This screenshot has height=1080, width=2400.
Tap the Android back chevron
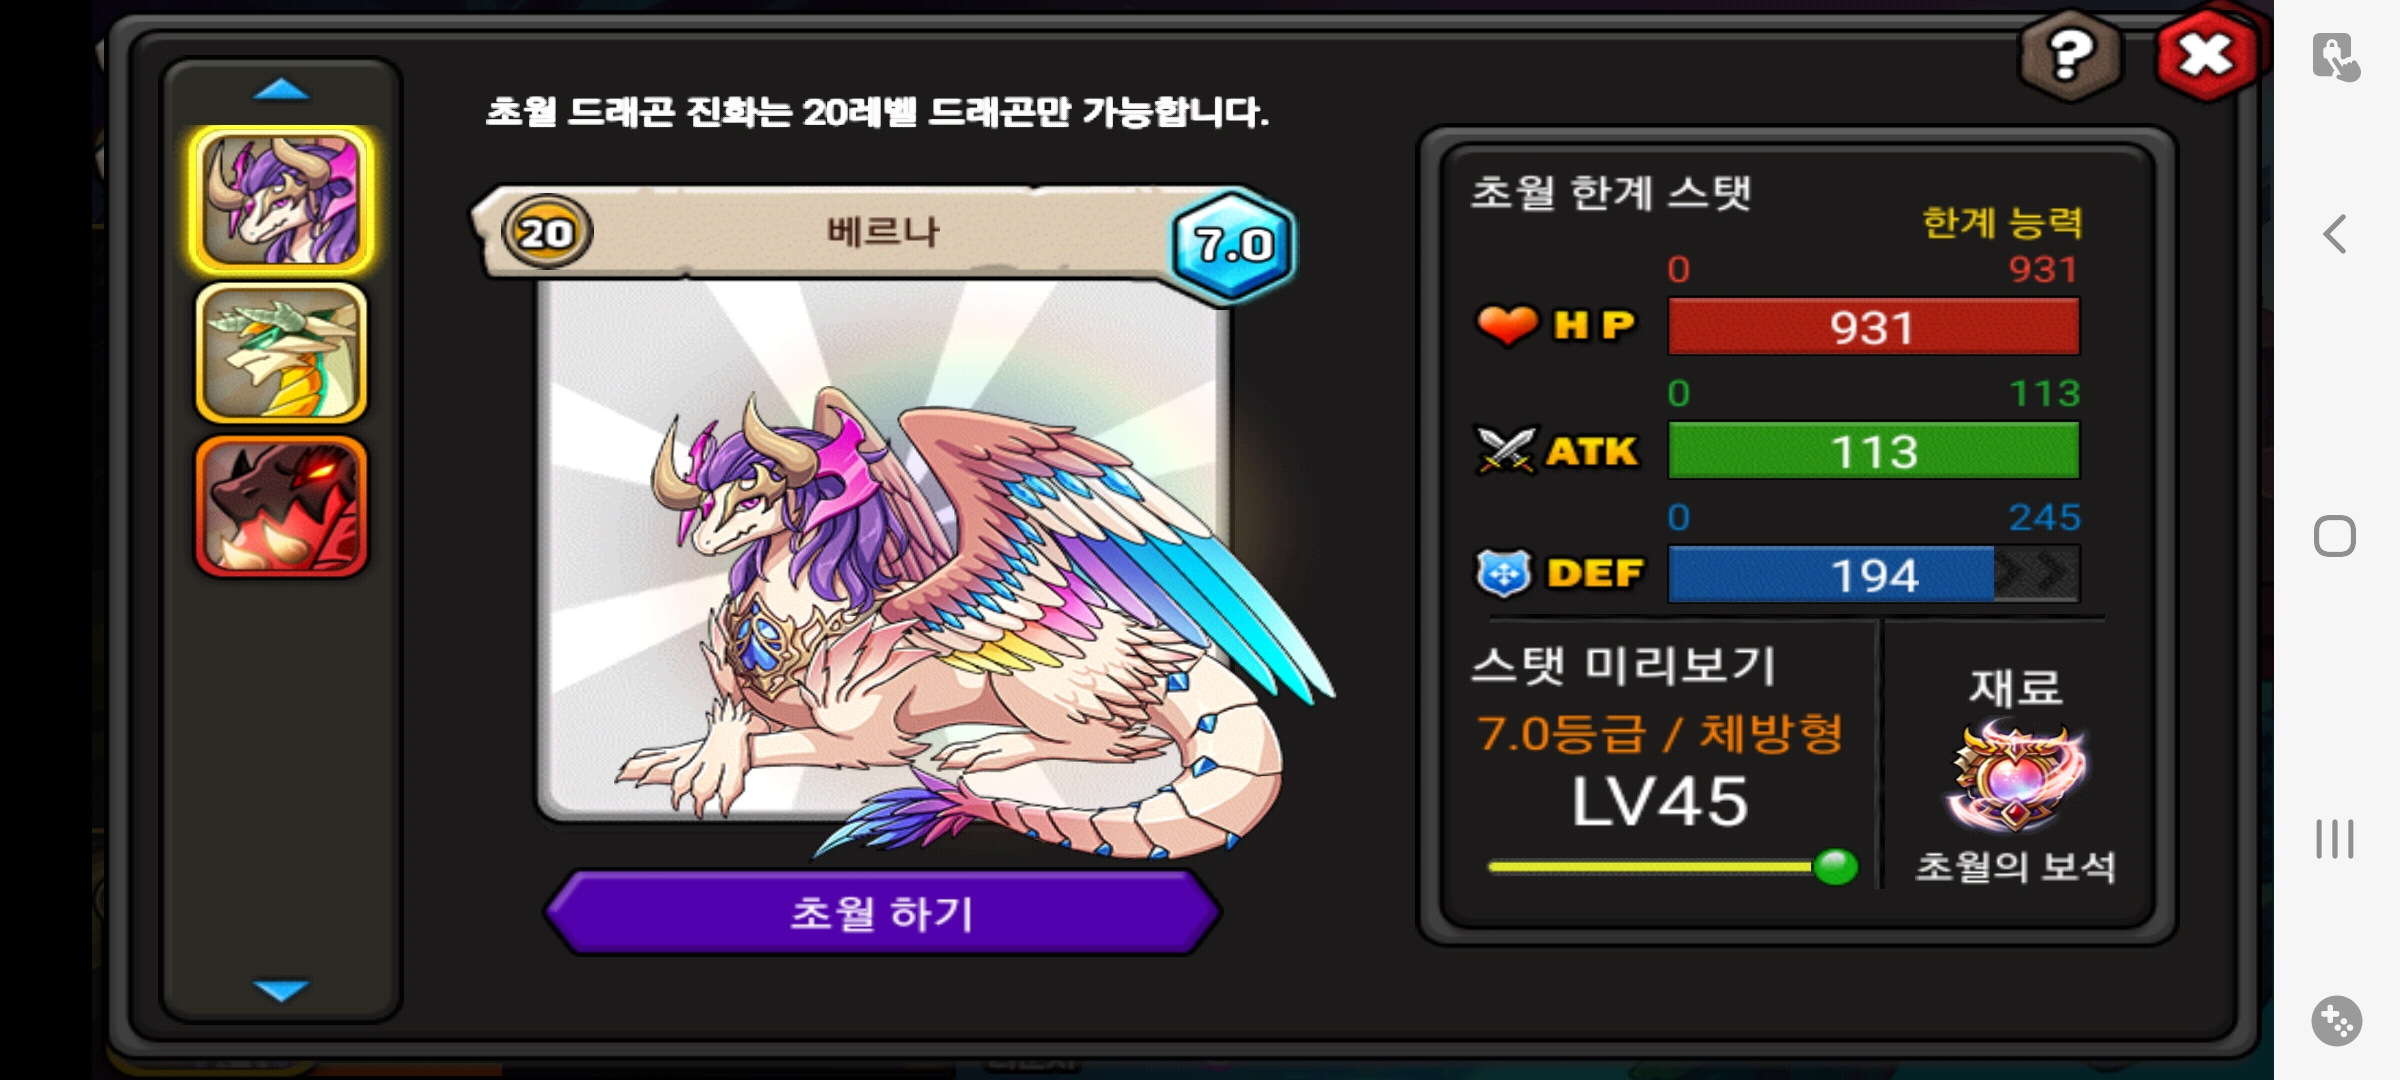coord(2335,235)
